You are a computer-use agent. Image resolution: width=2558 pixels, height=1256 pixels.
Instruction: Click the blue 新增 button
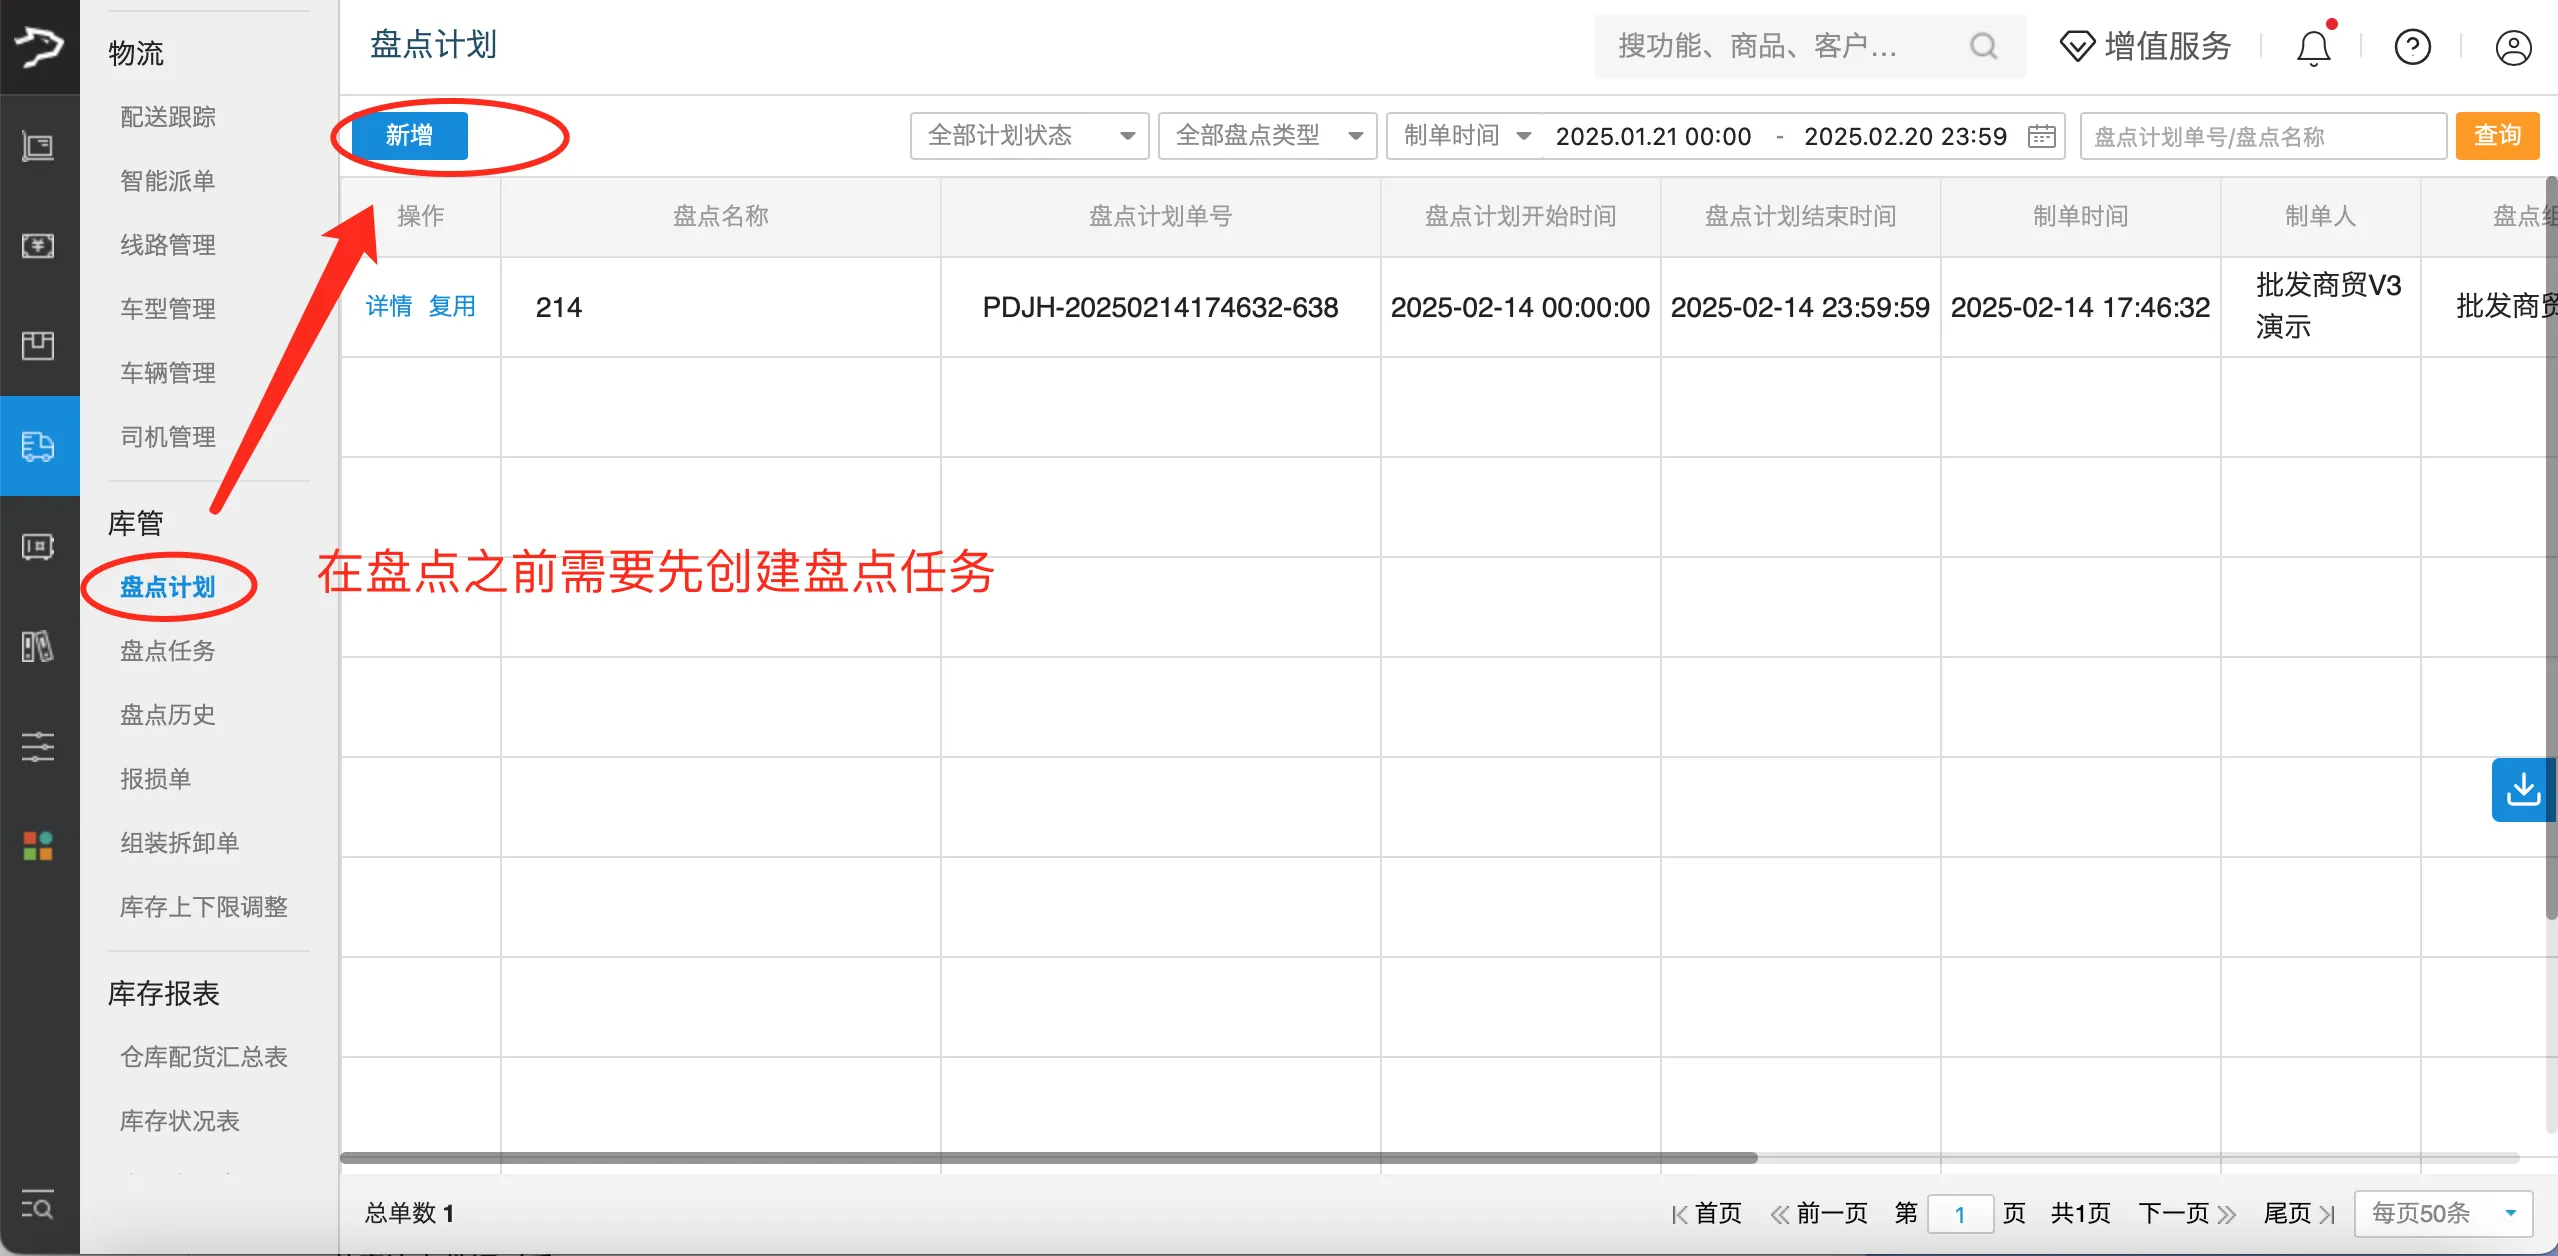[410, 135]
